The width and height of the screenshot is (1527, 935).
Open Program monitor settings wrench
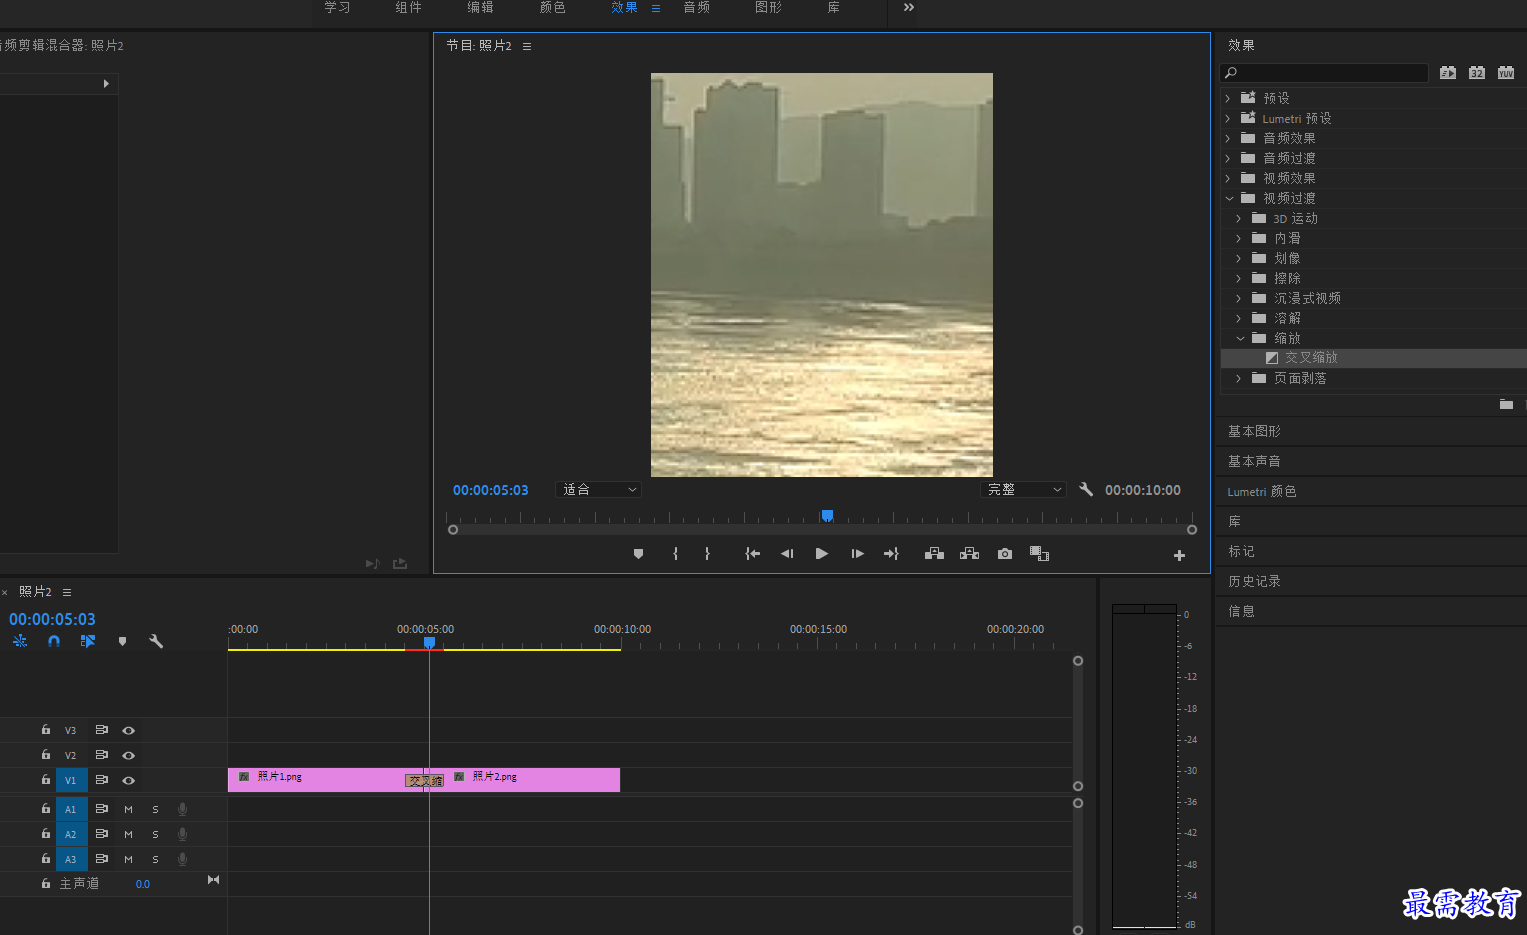point(1086,489)
